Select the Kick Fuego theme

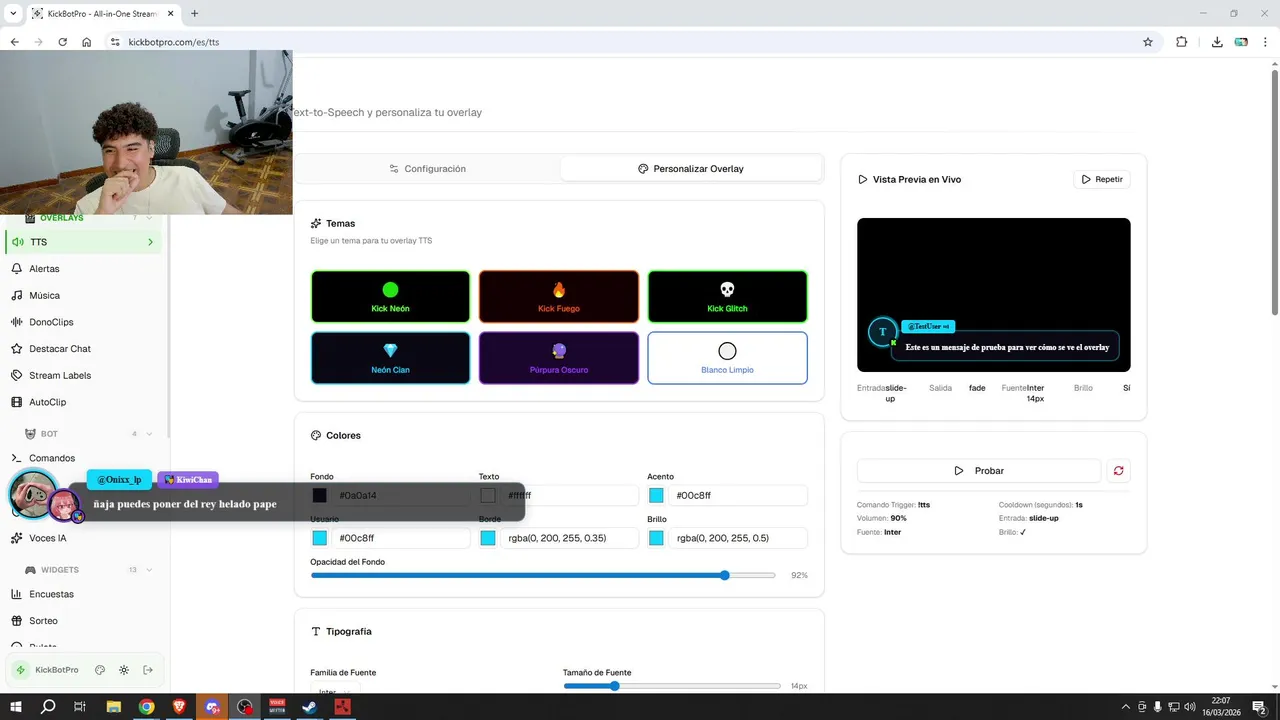click(x=559, y=296)
